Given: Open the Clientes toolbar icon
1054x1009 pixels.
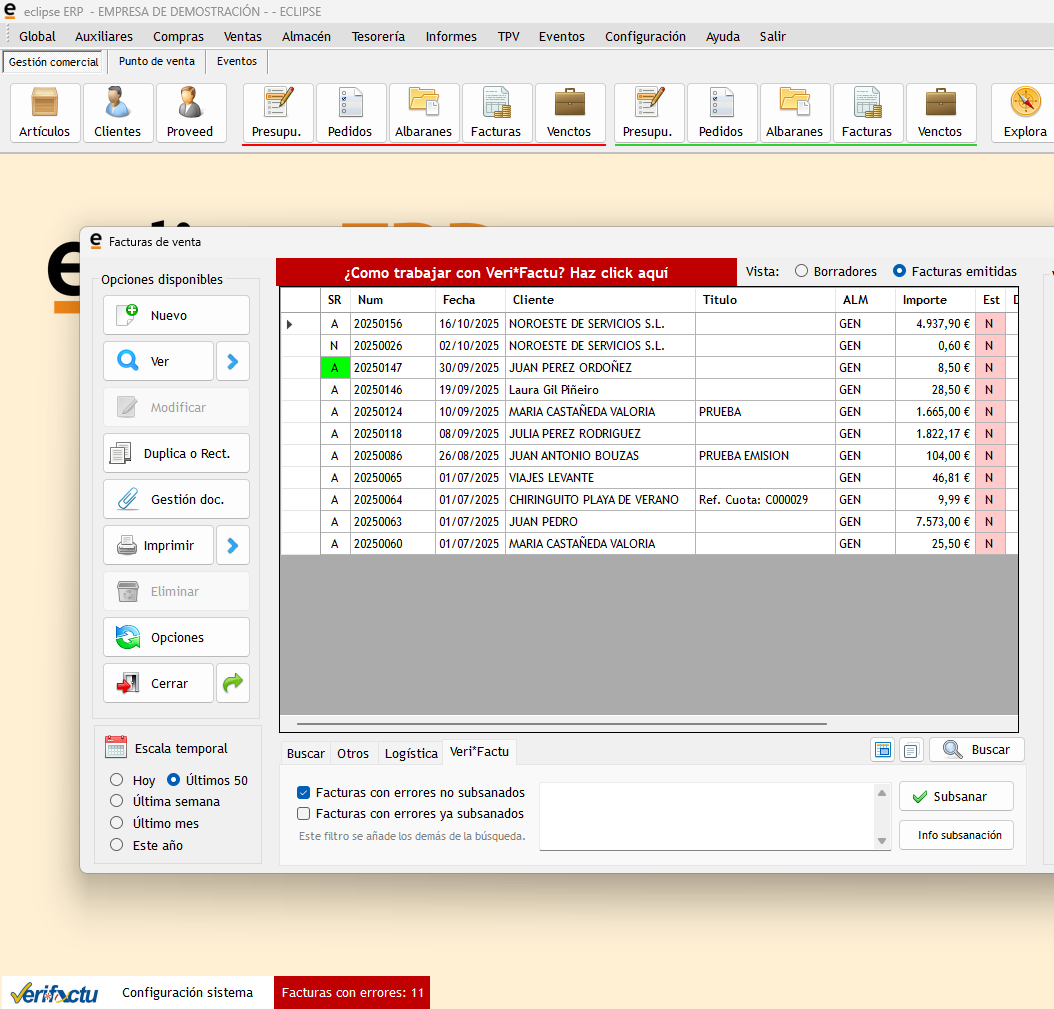Looking at the screenshot, I should (118, 112).
